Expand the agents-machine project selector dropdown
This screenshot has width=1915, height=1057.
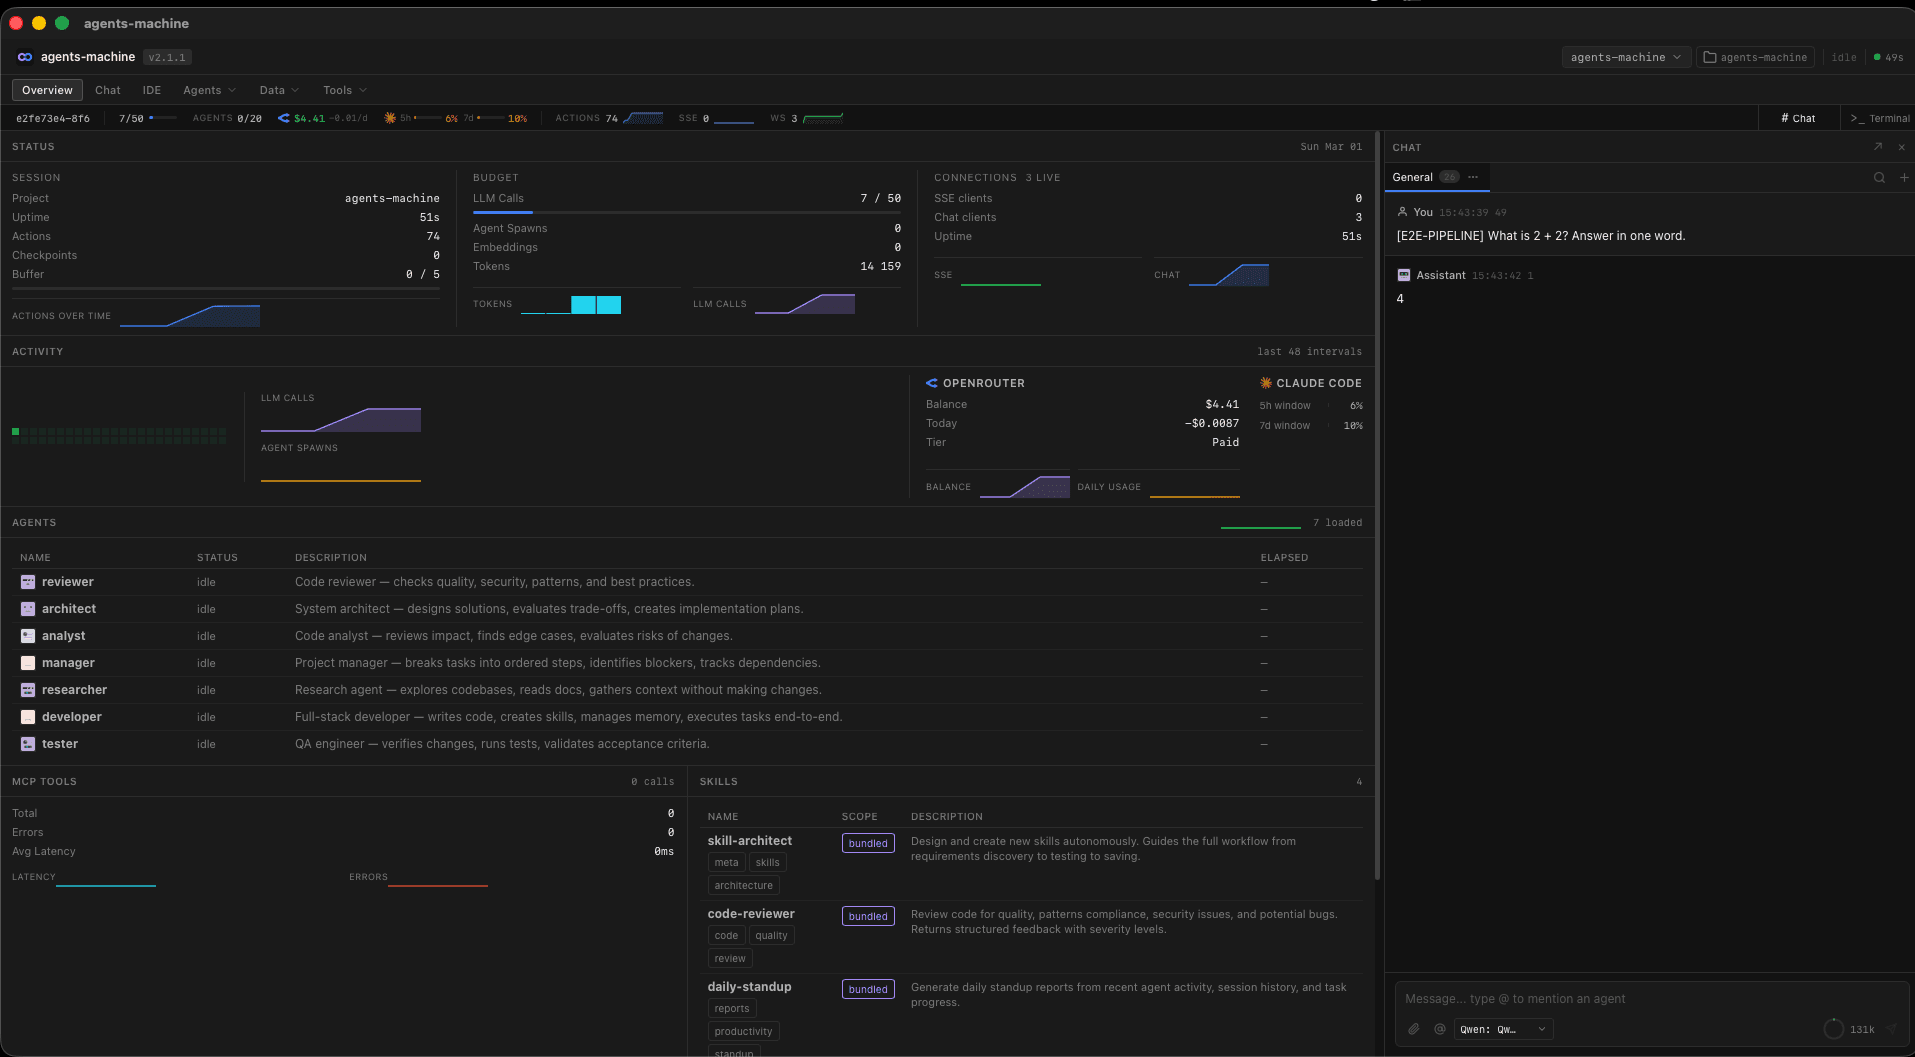point(1625,57)
